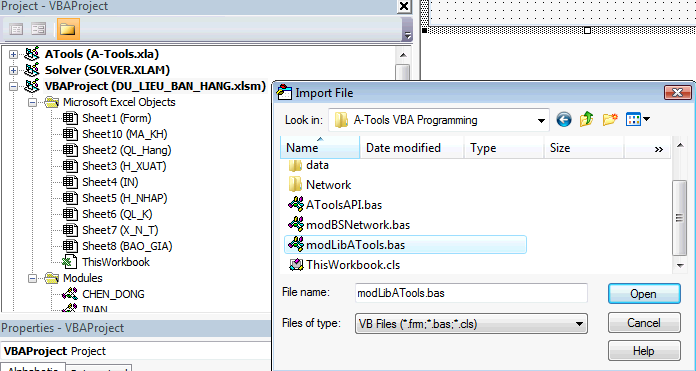Viewport: 696px width, 371px height.
Task: Select Sheet1 (Form) in project tree
Action: coord(117,118)
